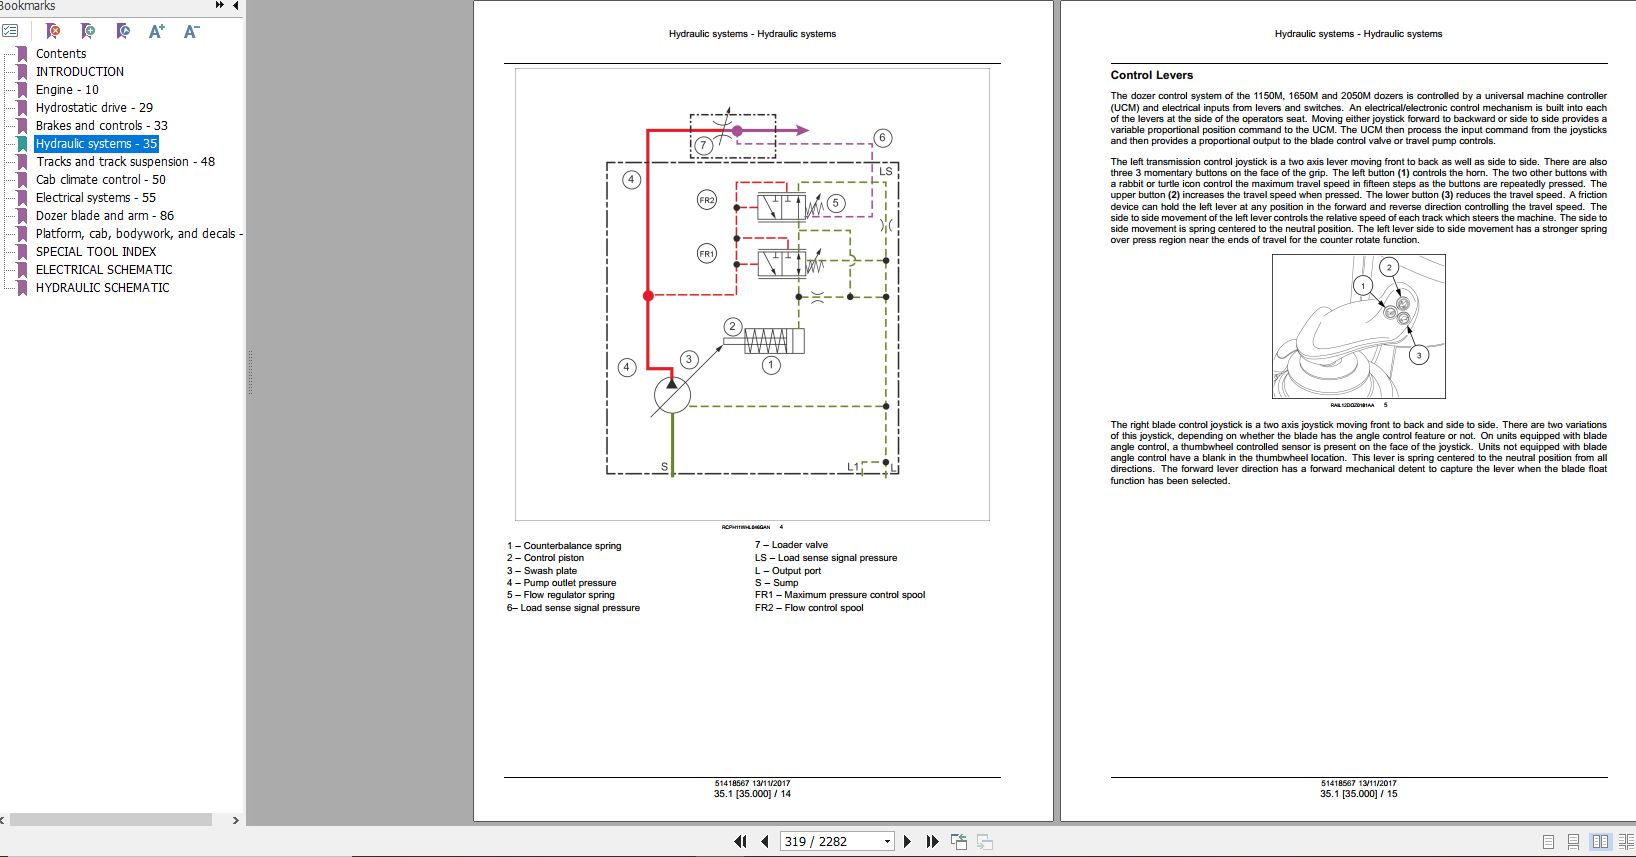
Task: Enable two-page facing layout
Action: (x=1600, y=842)
